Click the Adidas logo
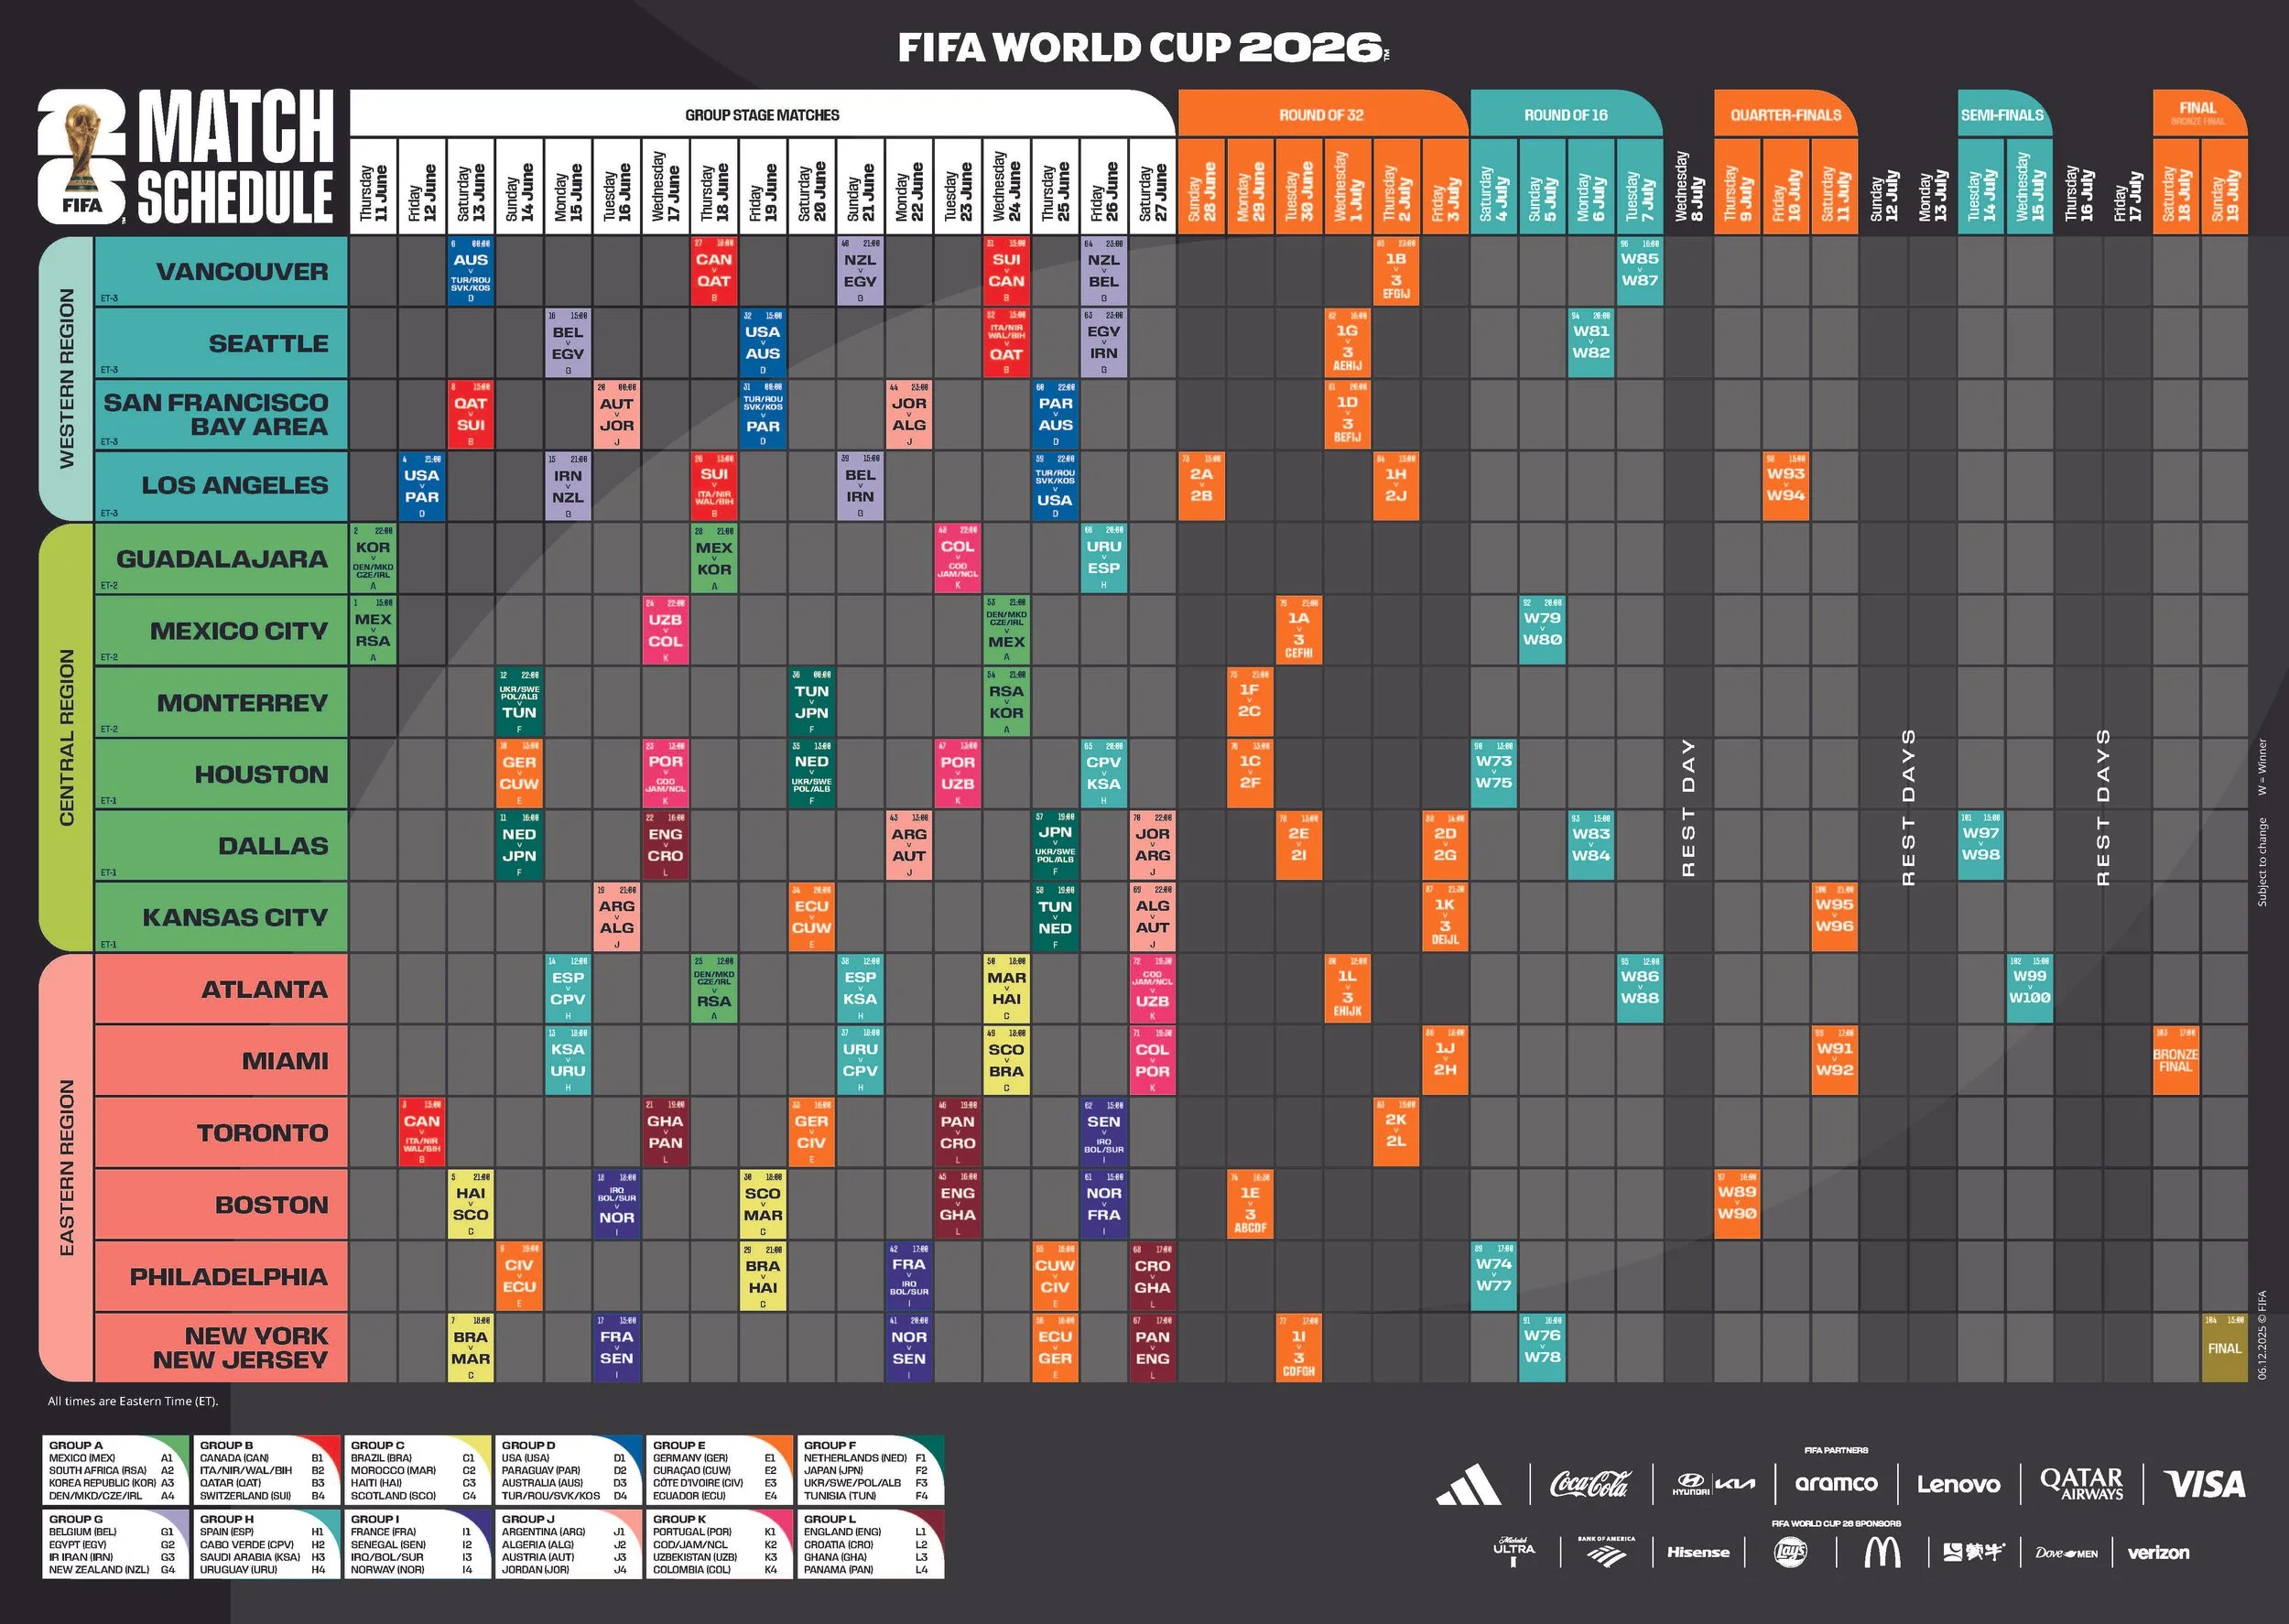The width and height of the screenshot is (2289, 1624). 1468,1484
